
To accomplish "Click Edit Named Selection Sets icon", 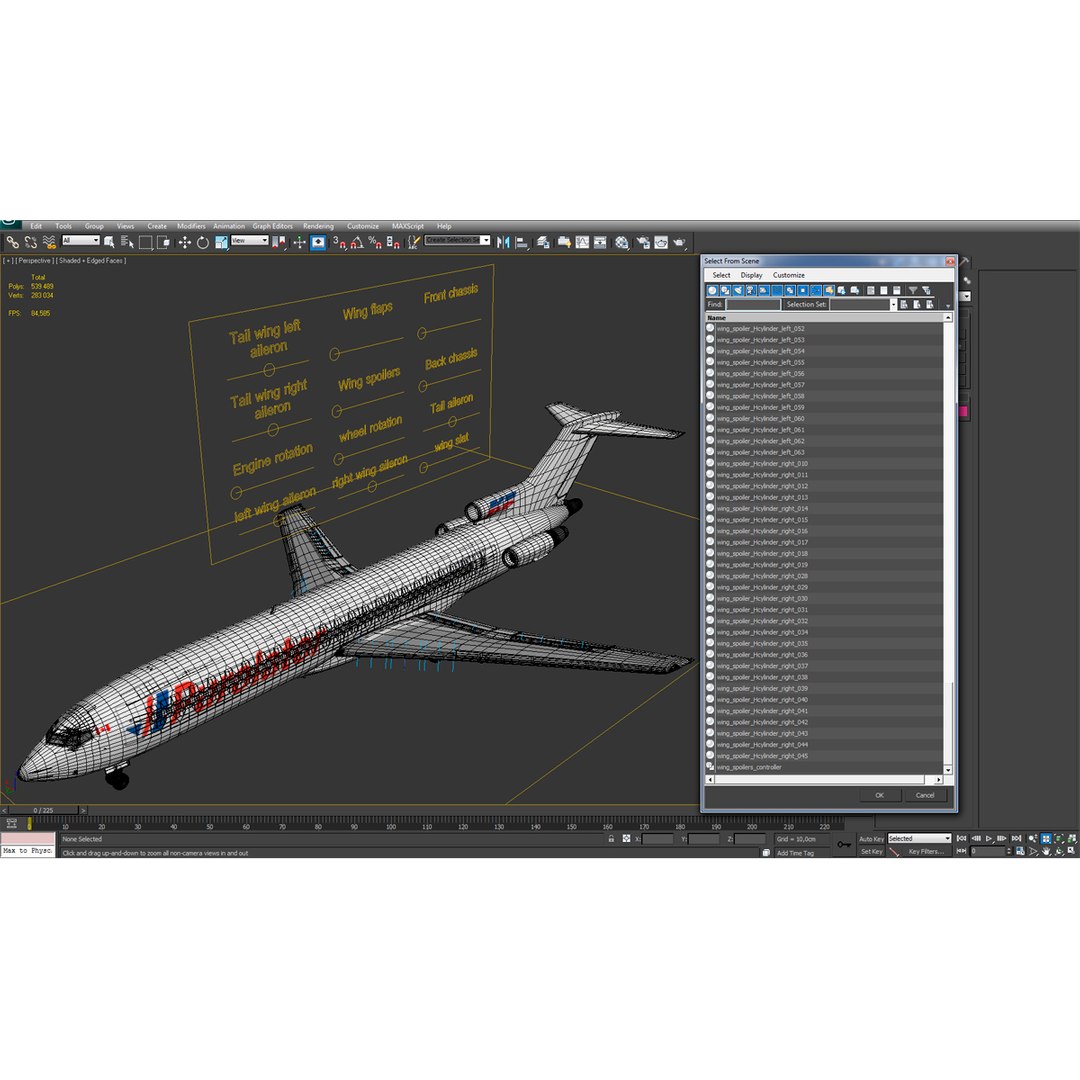I will 413,242.
